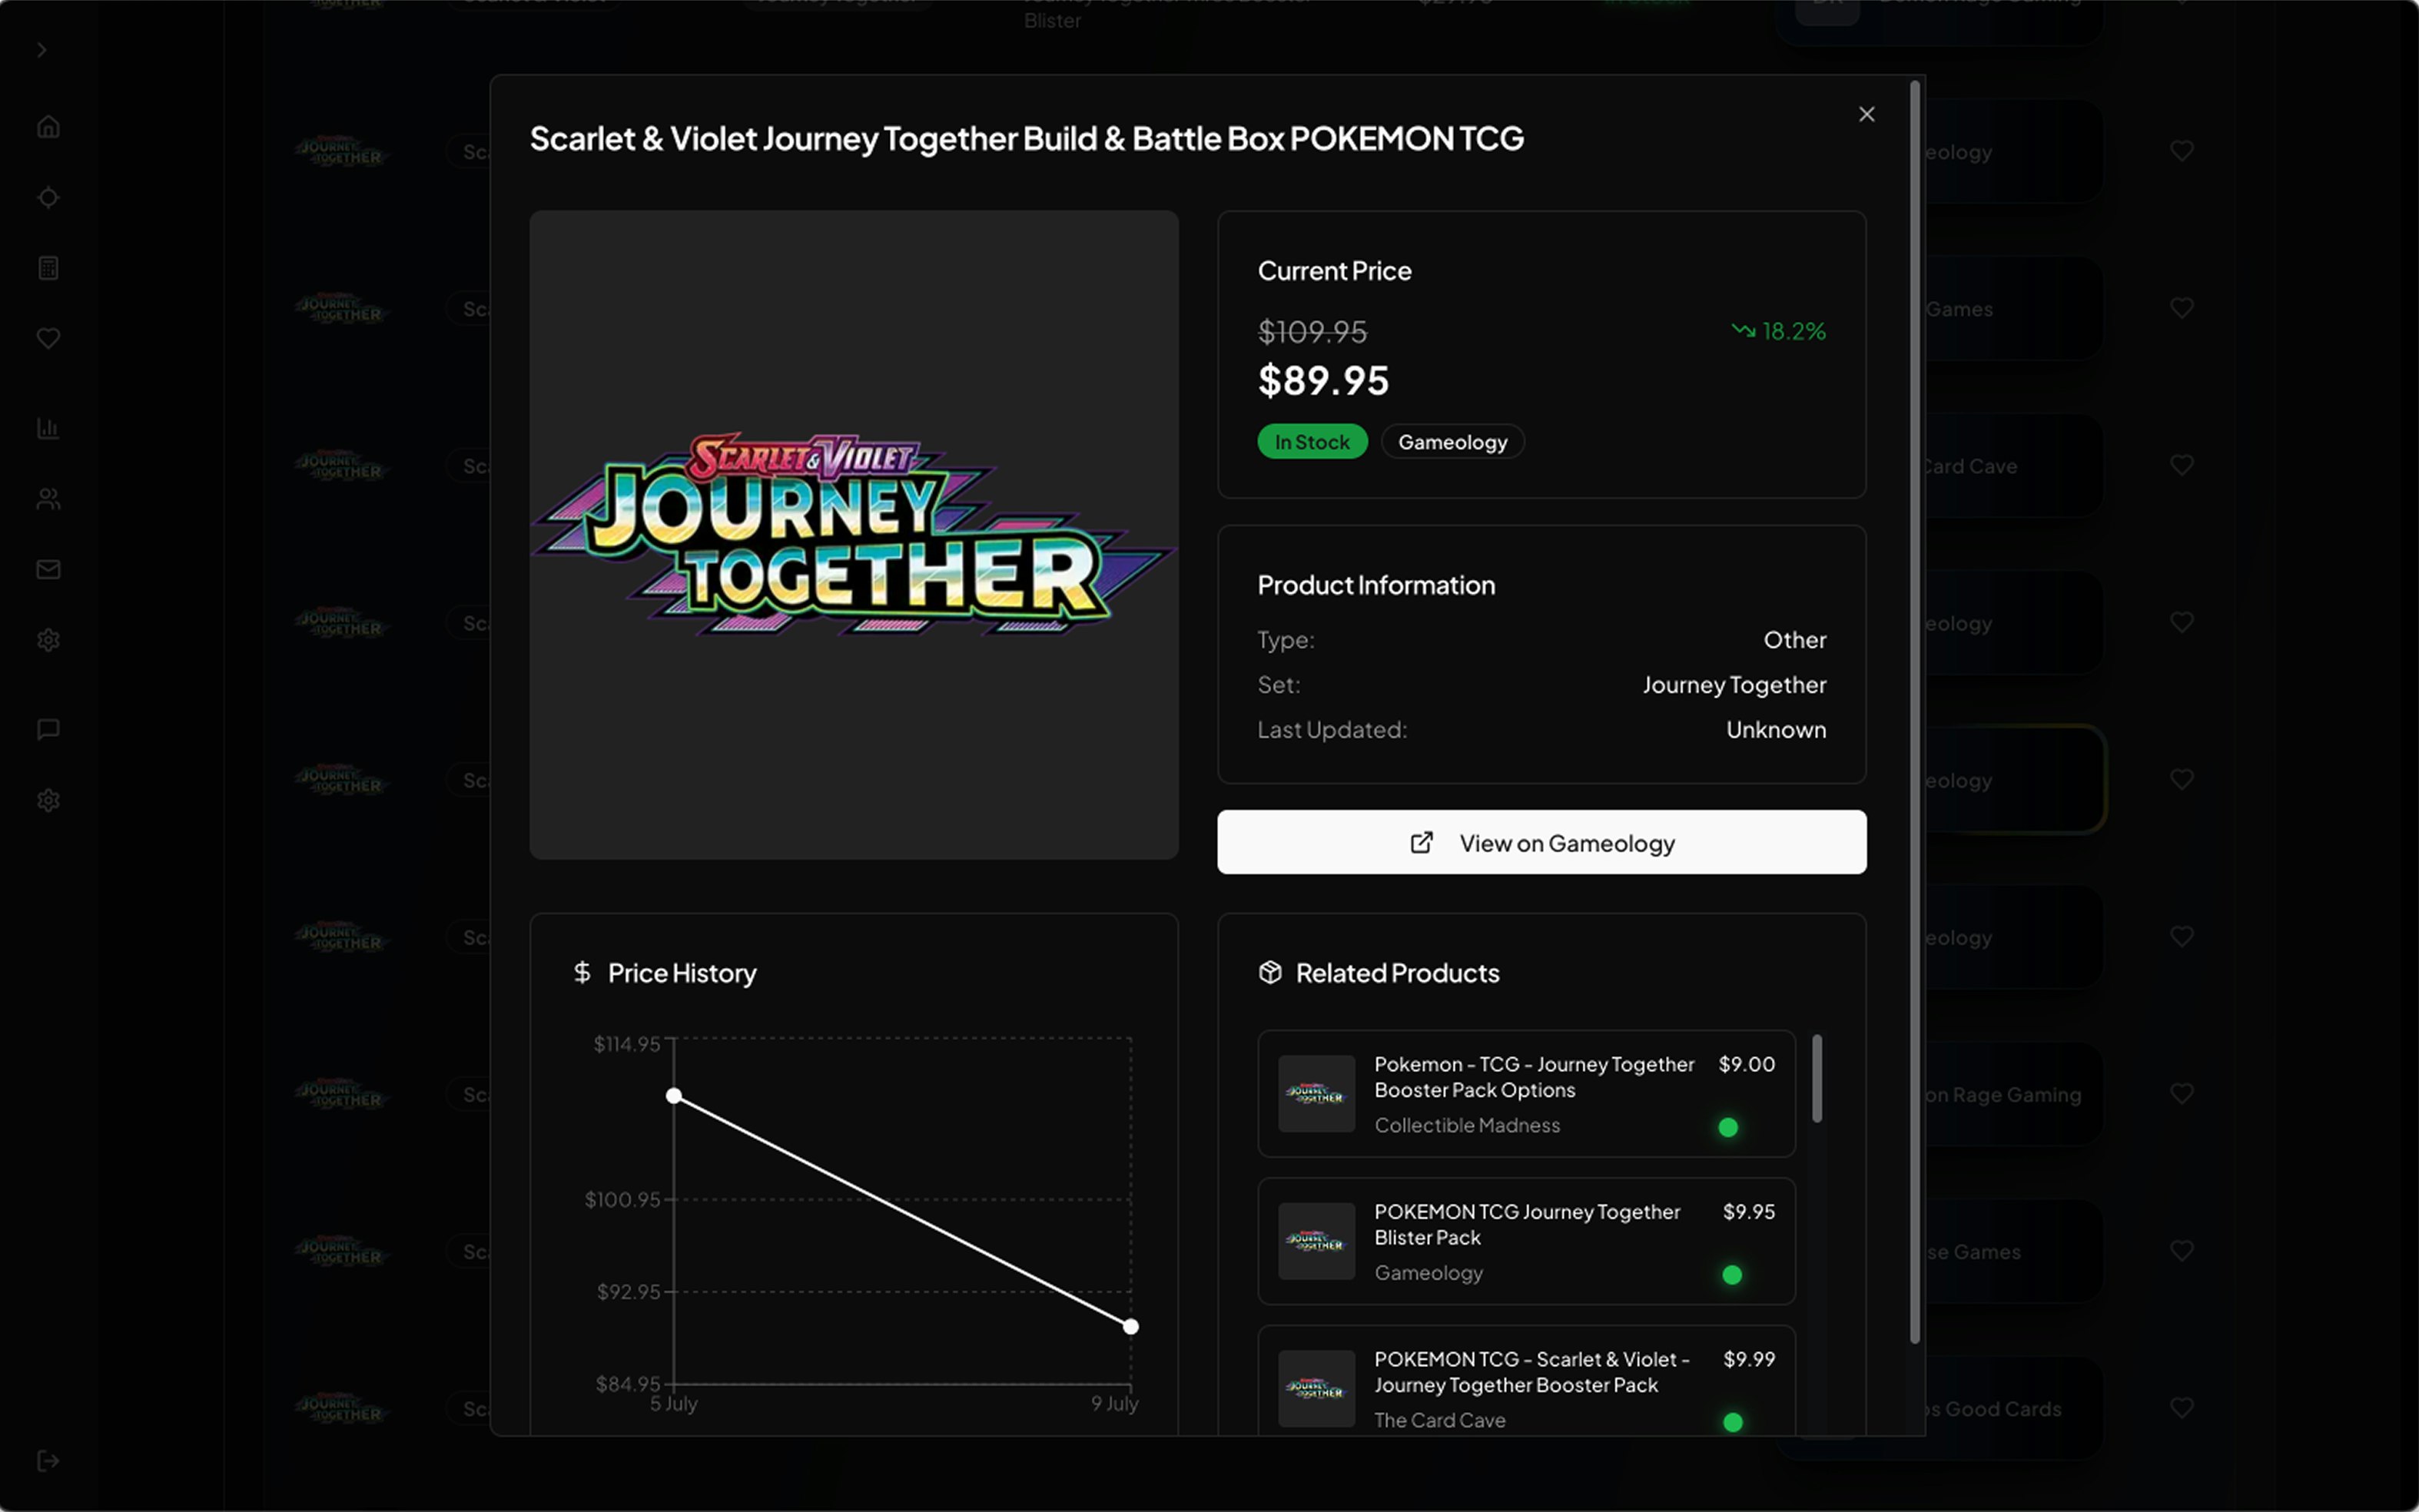2419x1512 pixels.
Task: Click the In Stock badge
Action: [x=1312, y=442]
